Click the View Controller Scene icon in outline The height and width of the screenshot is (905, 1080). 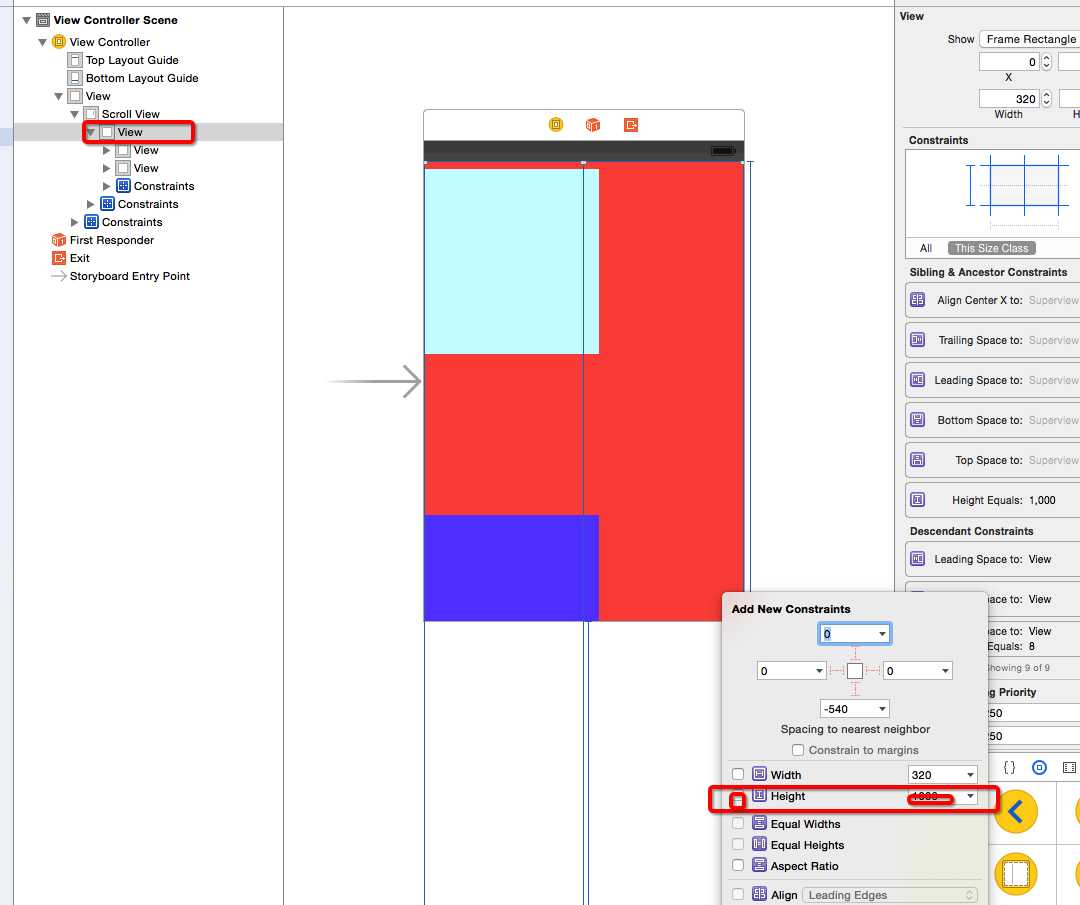tap(43, 20)
